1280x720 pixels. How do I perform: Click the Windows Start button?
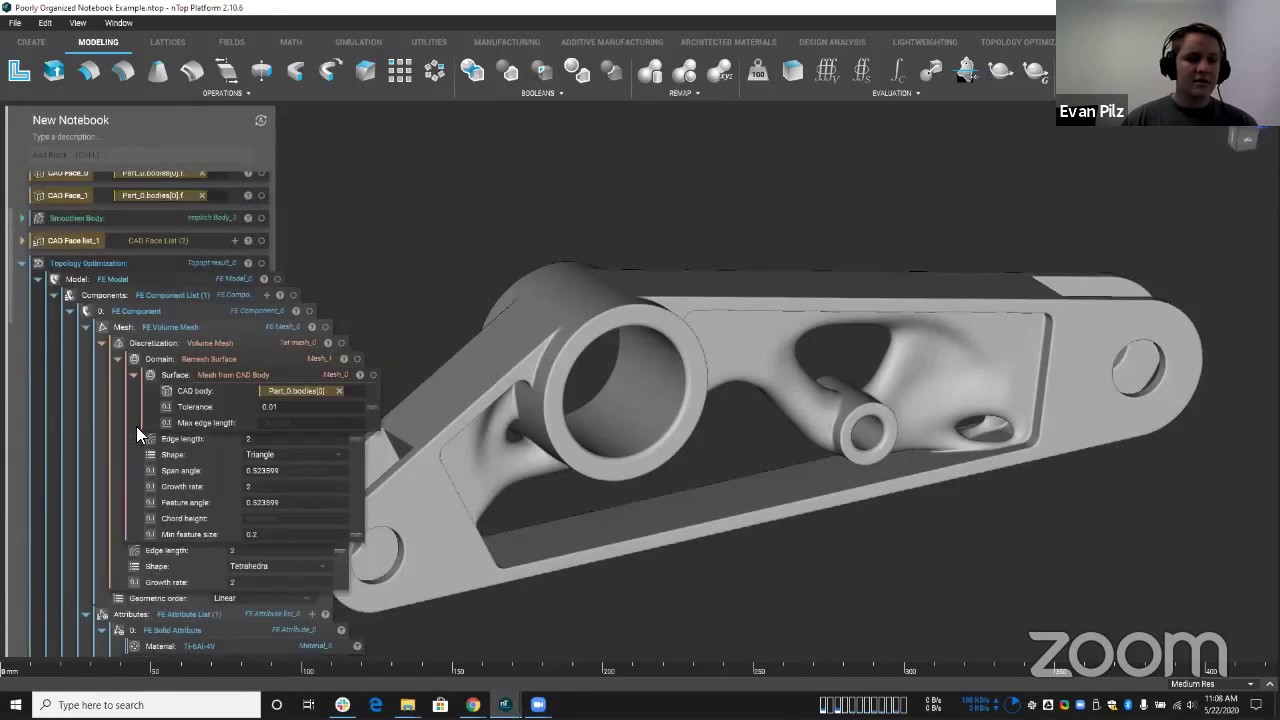(x=15, y=705)
